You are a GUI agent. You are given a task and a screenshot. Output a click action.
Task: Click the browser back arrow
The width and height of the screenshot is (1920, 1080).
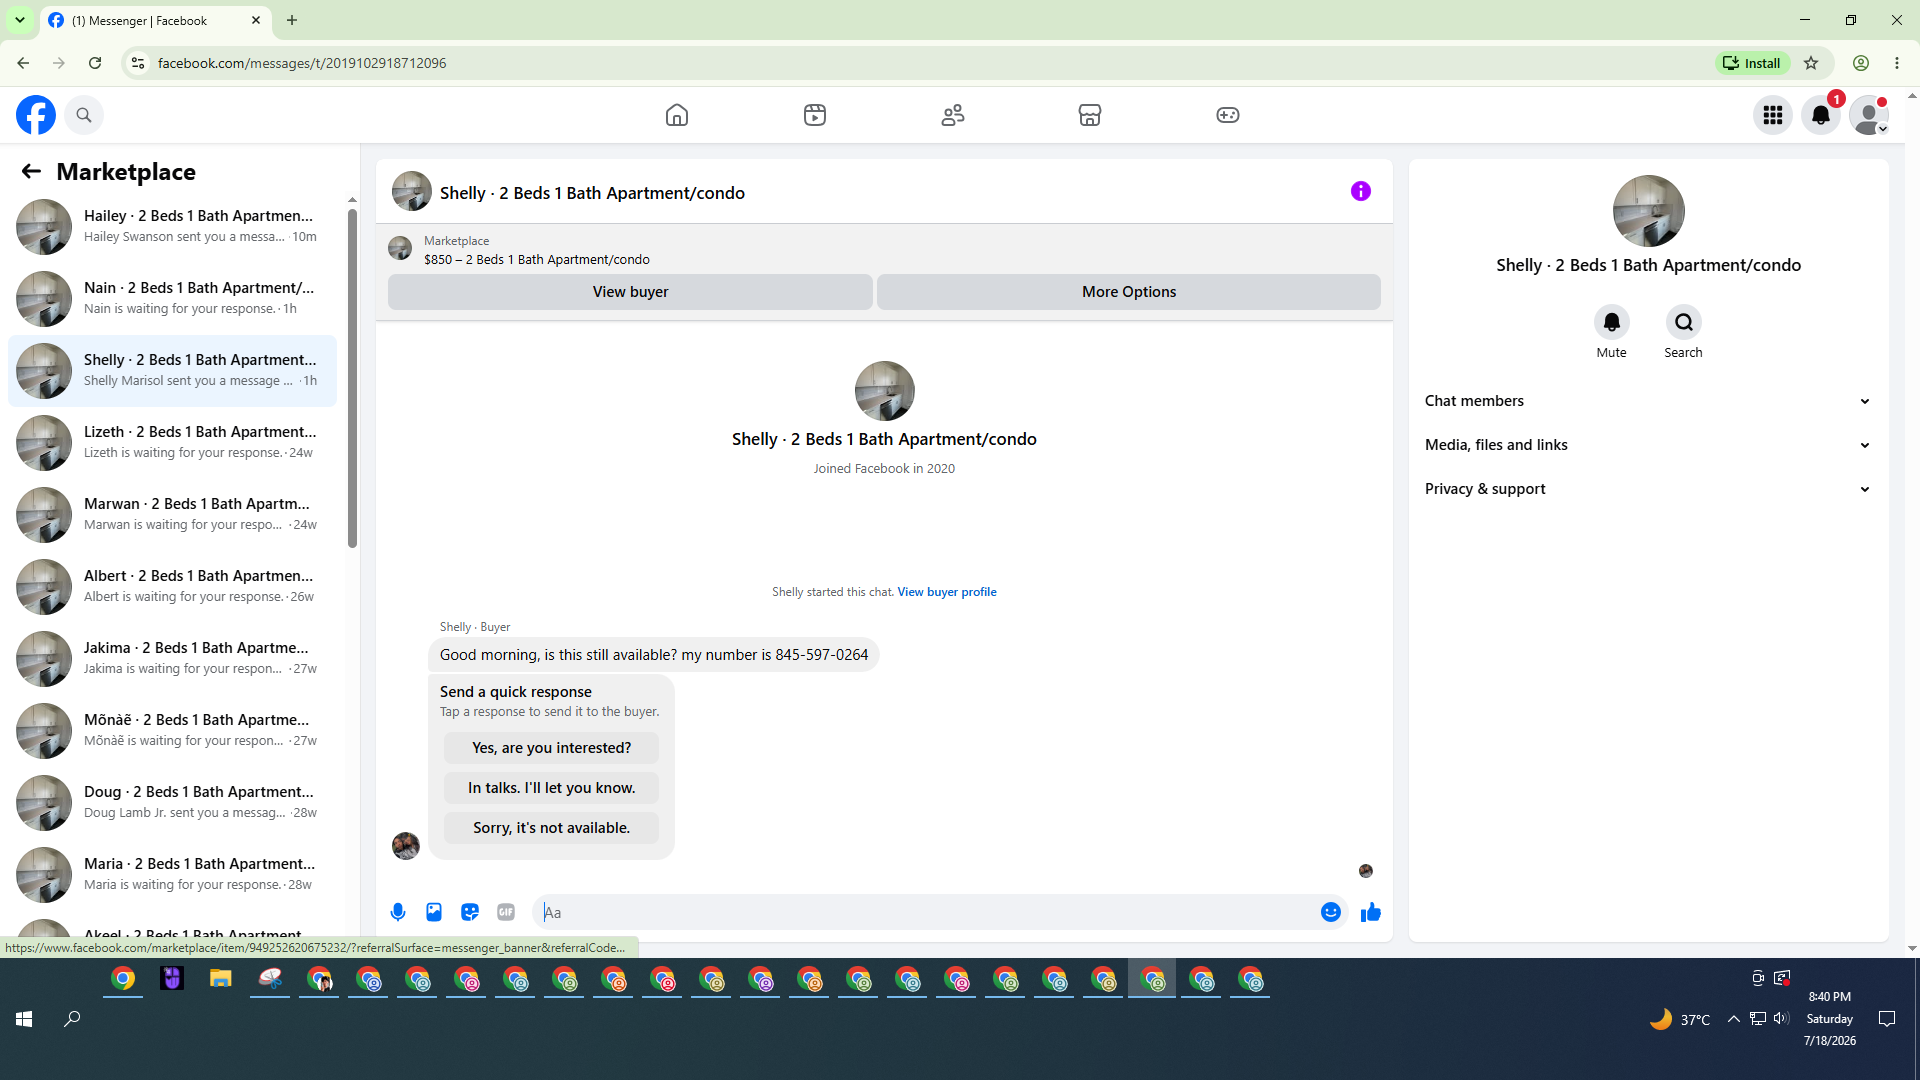[23, 63]
